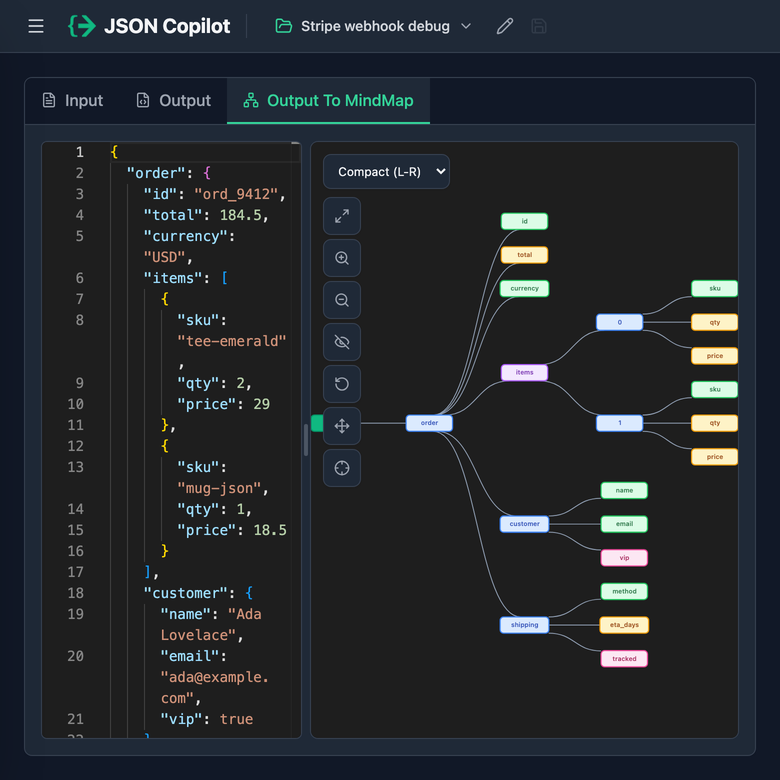This screenshot has width=780, height=780.
Task: Select the name node
Action: [x=624, y=490]
